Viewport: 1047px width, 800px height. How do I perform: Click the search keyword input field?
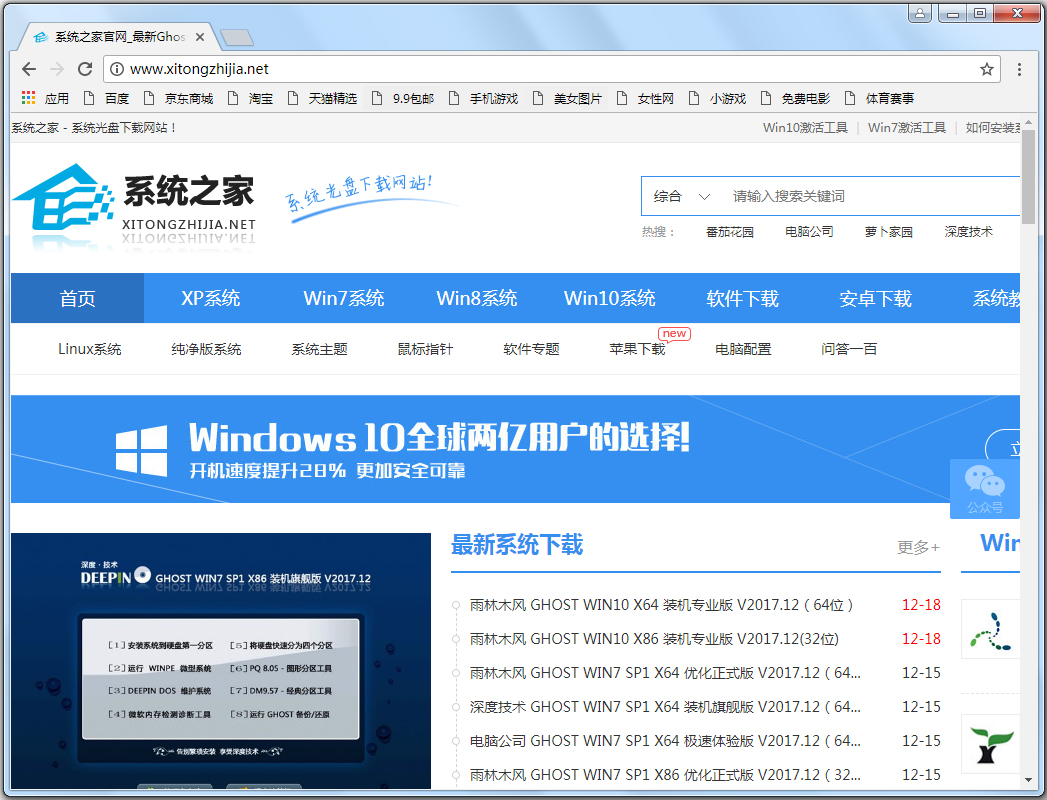click(x=870, y=196)
